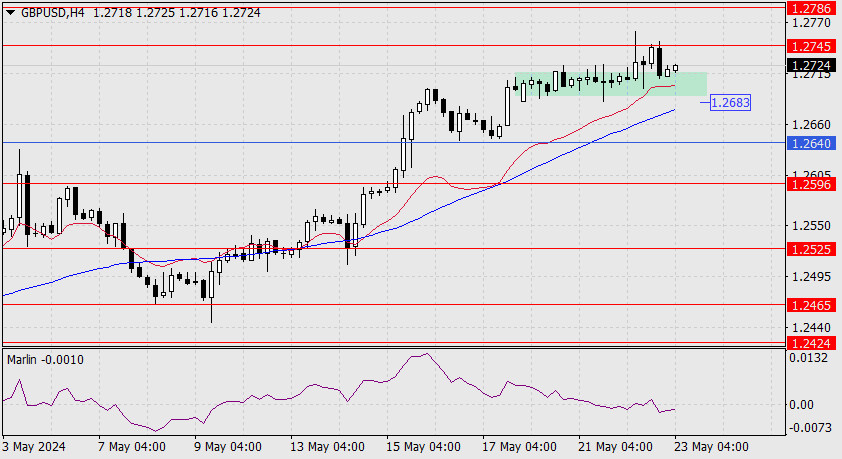The height and width of the screenshot is (459, 842).
Task: Click the current price label 1.2724
Action: coord(811,65)
